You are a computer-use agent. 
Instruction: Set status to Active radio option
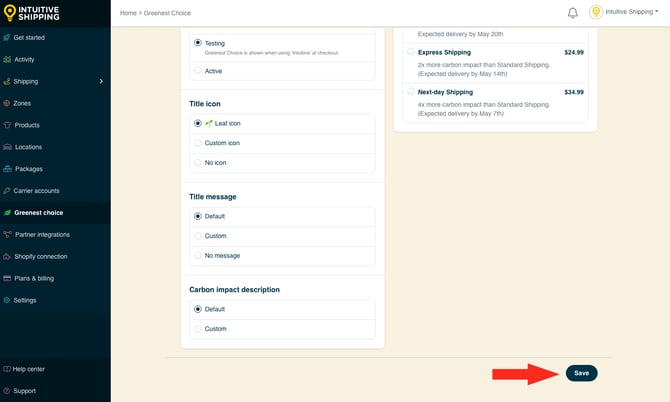pyautogui.click(x=198, y=71)
